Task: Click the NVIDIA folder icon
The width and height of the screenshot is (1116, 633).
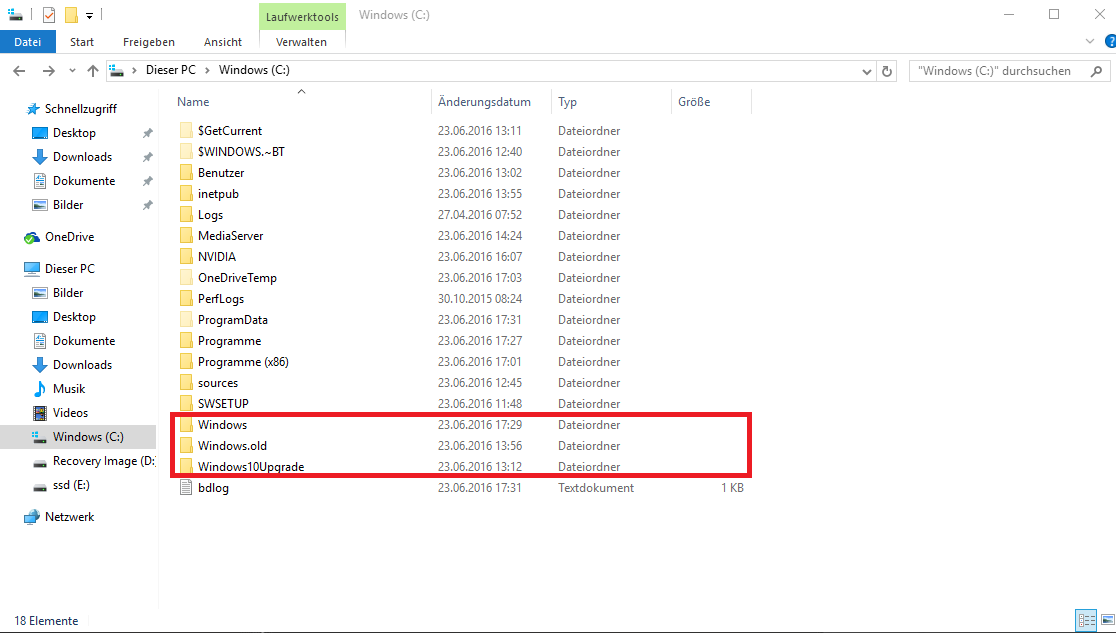Action: 186,256
